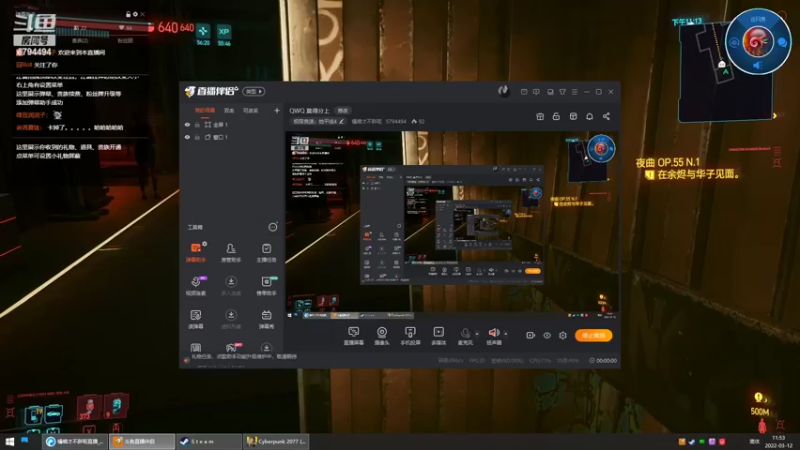
Task: Expand speaker options arrow
Action: pyautogui.click(x=506, y=334)
